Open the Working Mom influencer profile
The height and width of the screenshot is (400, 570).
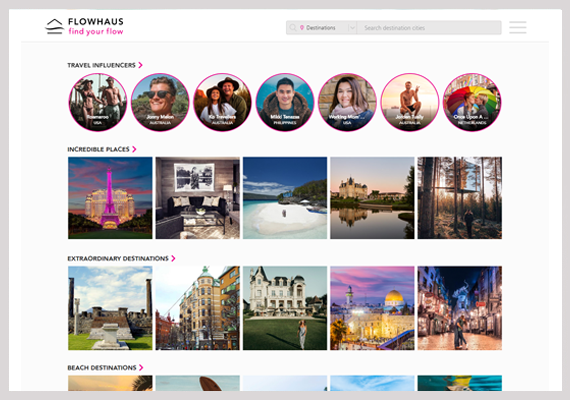347,102
